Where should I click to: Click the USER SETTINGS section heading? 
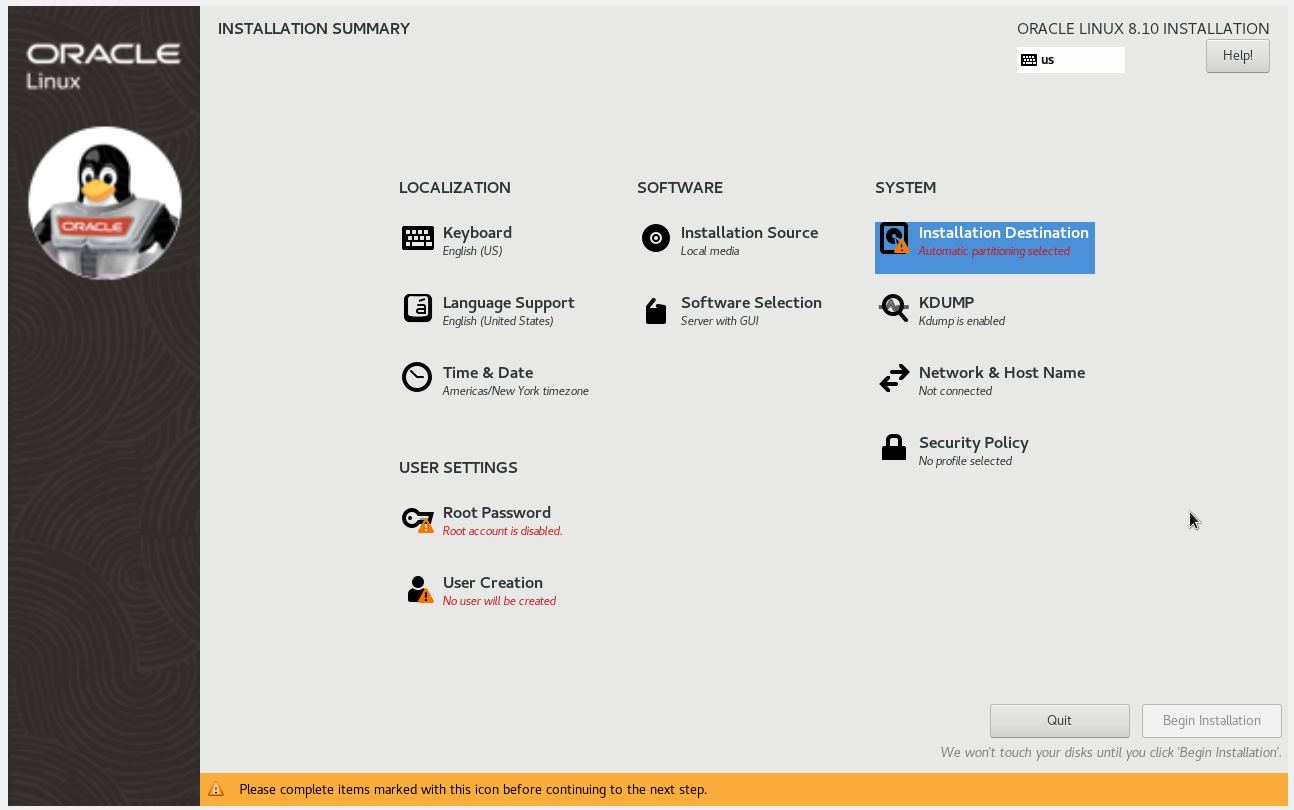click(458, 468)
